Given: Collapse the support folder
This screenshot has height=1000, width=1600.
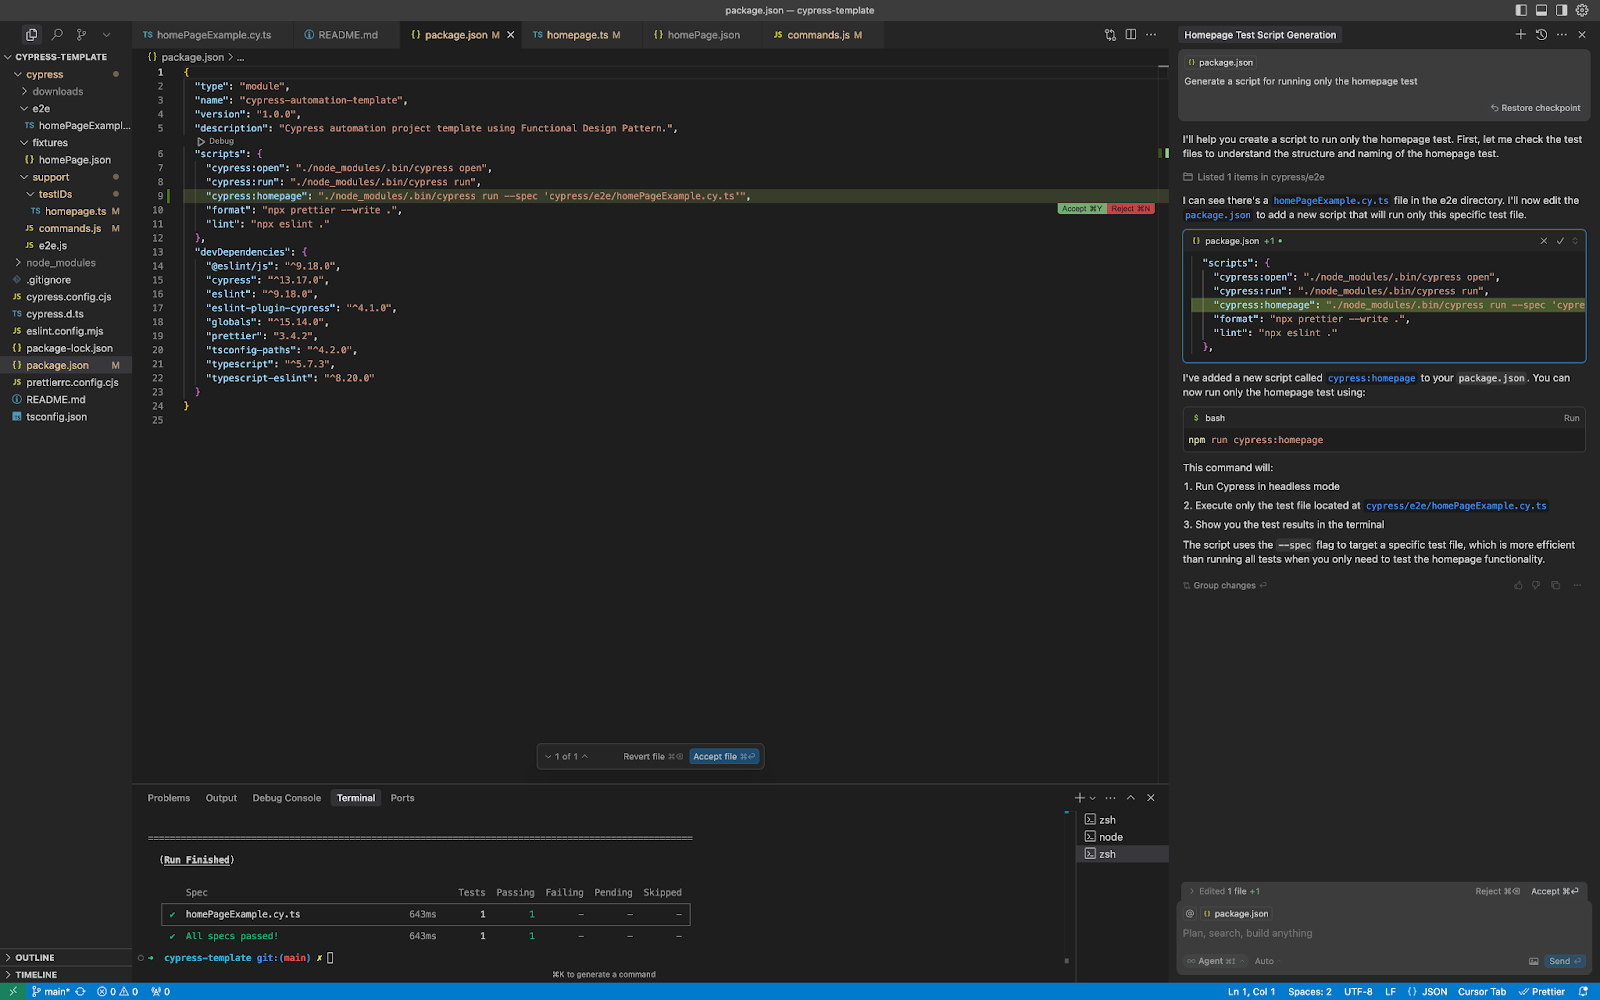Looking at the screenshot, I should 25,177.
